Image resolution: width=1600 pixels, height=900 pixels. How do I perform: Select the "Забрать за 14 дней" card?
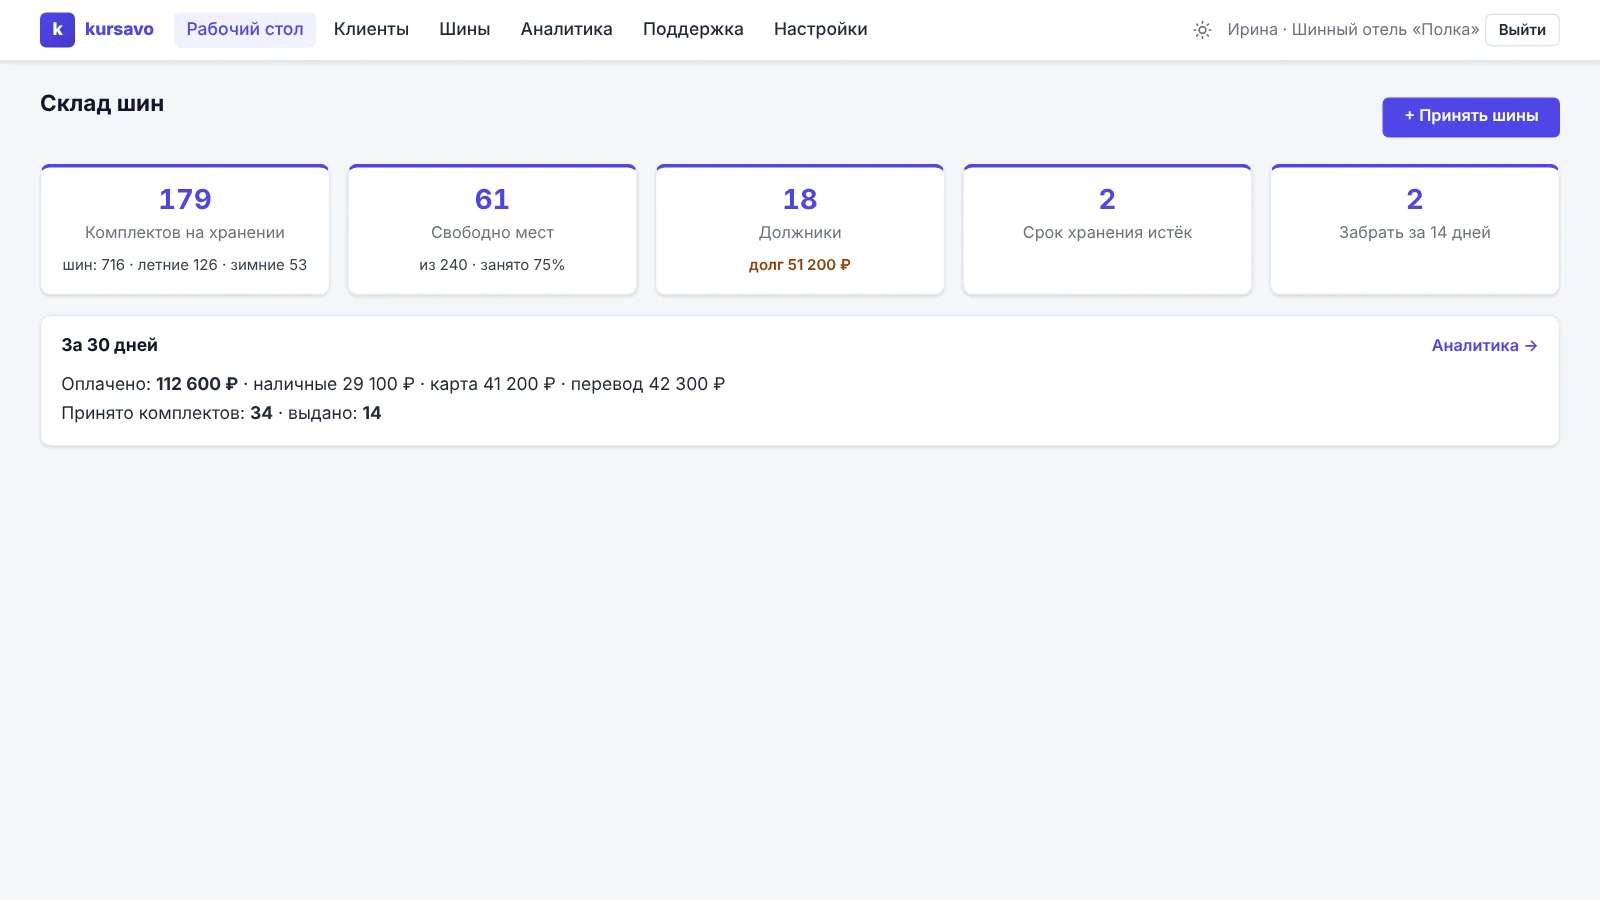pos(1415,230)
